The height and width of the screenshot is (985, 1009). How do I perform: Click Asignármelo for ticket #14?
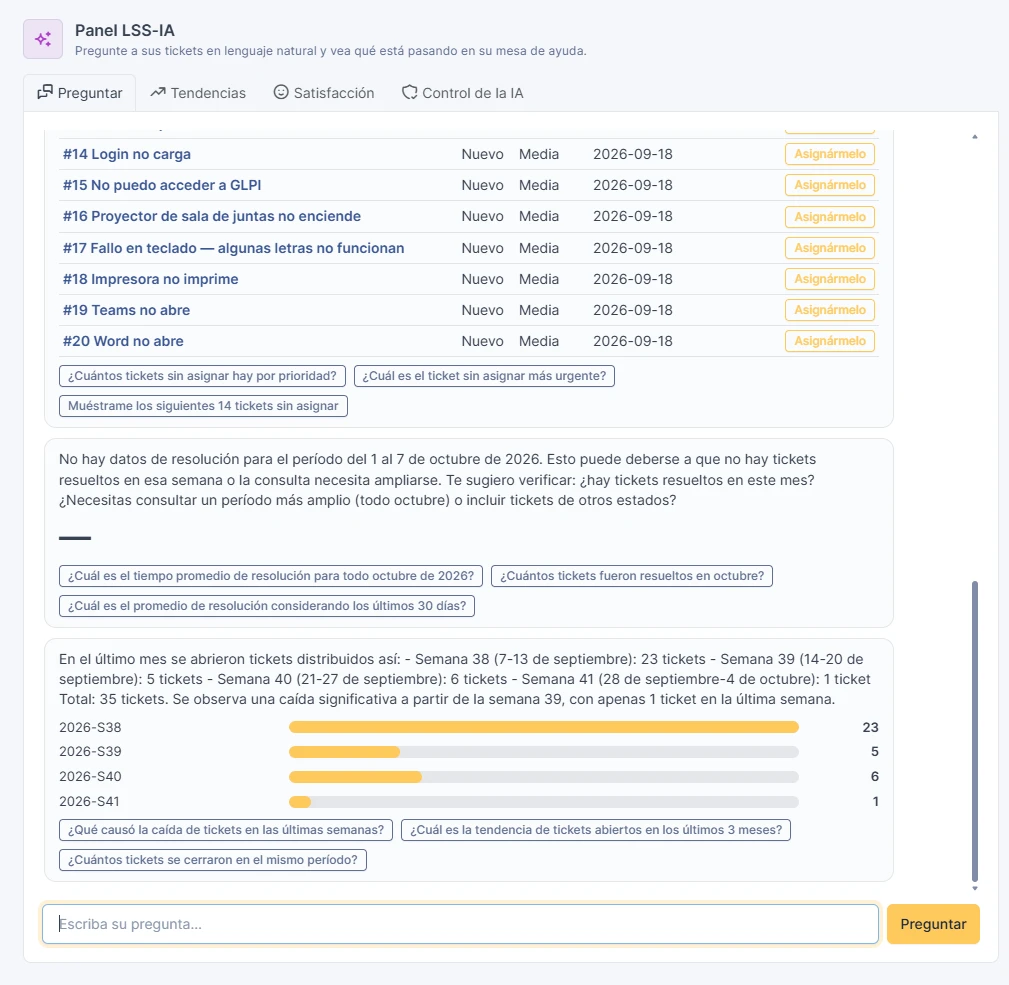(829, 154)
